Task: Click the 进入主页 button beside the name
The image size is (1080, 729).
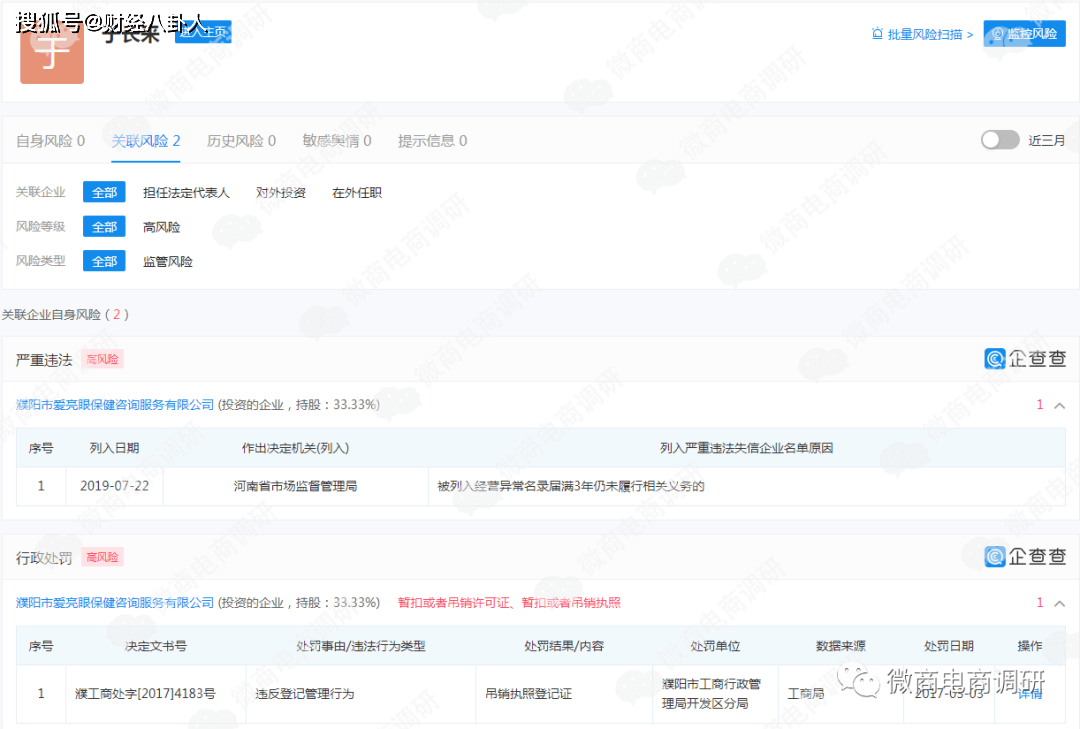Action: point(203,33)
